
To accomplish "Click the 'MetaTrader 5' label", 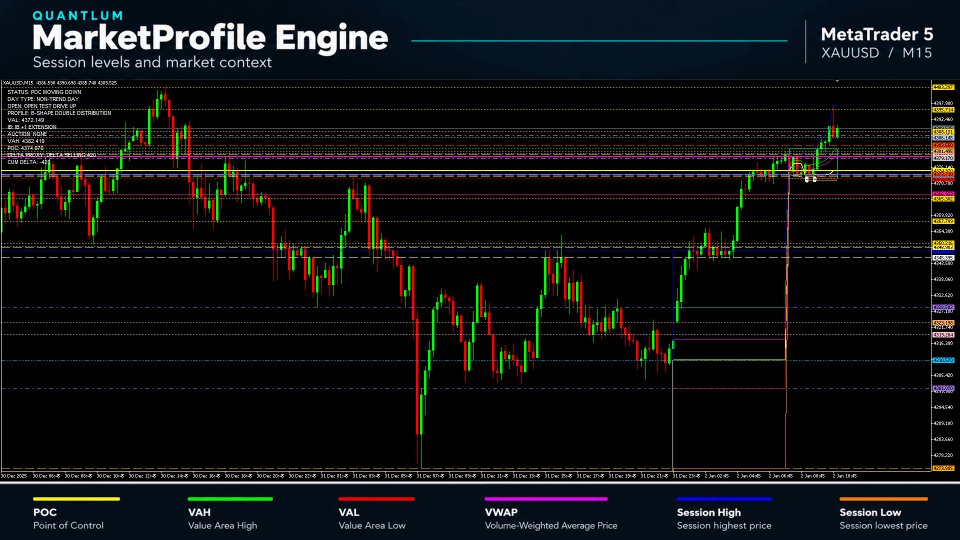I will click(x=877, y=34).
